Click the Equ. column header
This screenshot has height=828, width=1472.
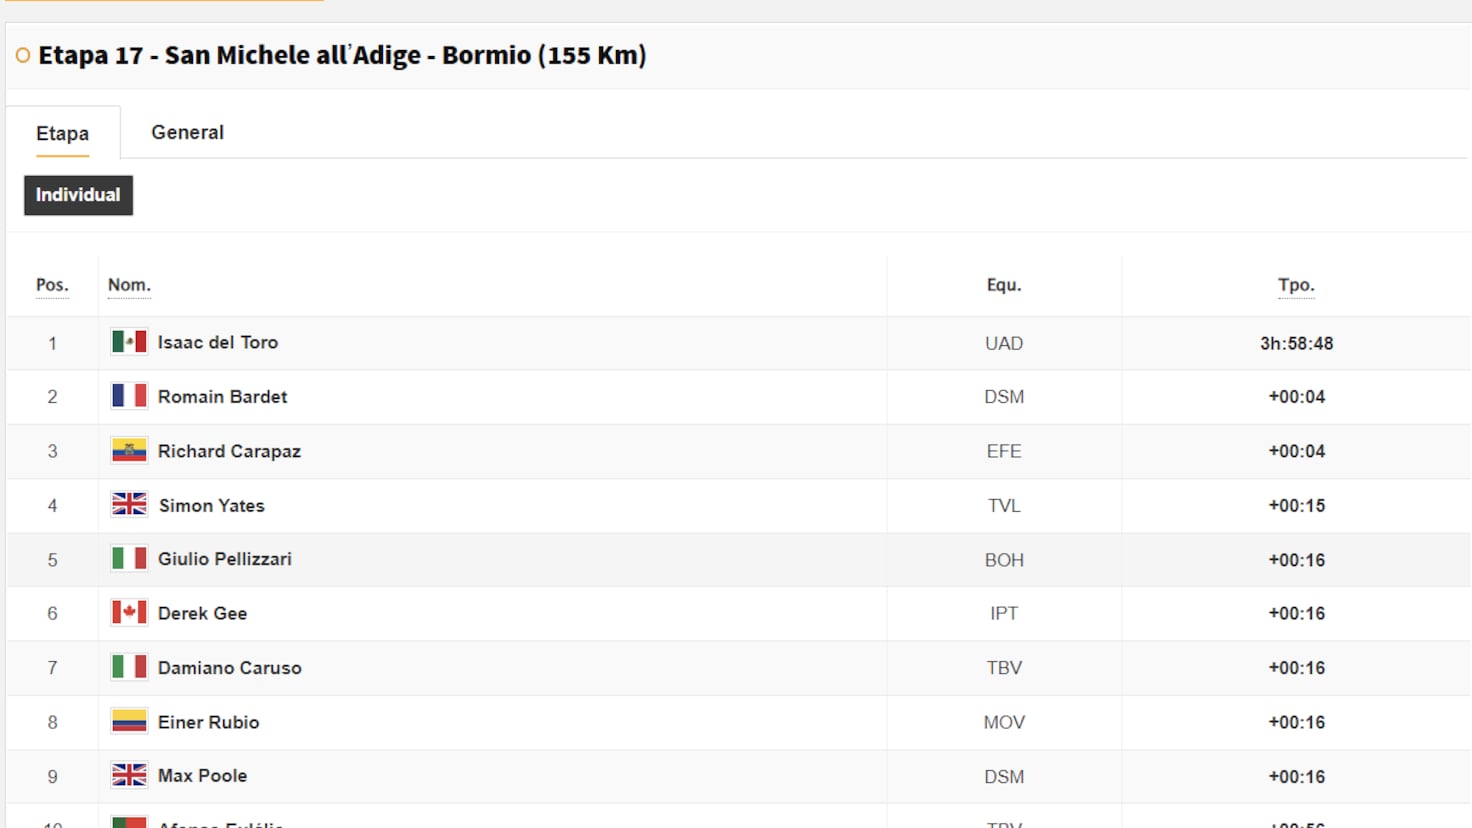point(1004,285)
